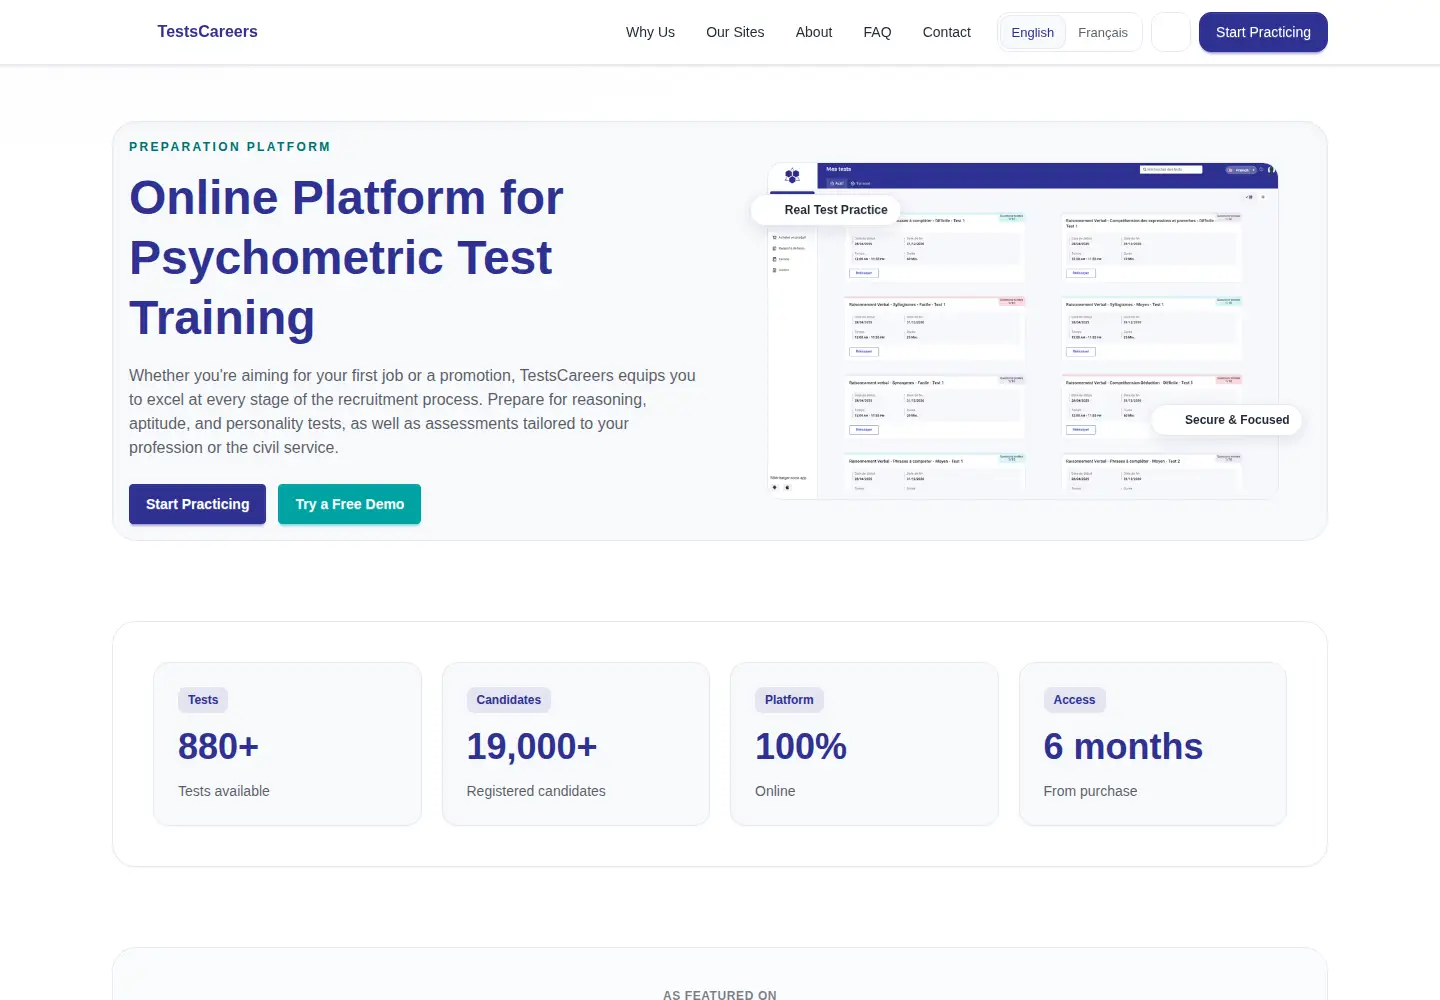This screenshot has width=1440, height=1000.
Task: Click the Online Platform for Psychometric heading
Action: point(346,257)
